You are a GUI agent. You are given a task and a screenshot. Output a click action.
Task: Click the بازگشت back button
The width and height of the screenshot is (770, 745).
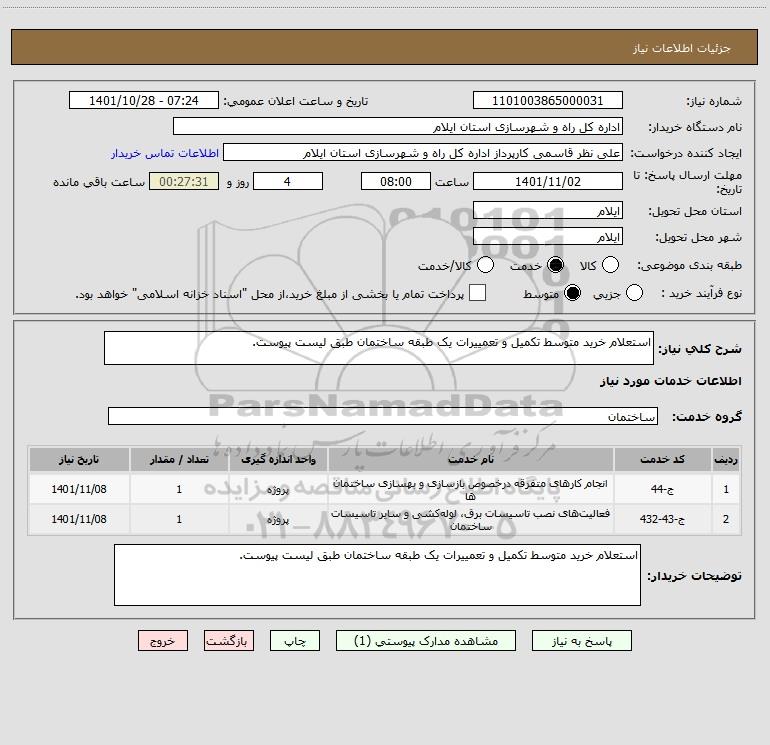(x=229, y=641)
